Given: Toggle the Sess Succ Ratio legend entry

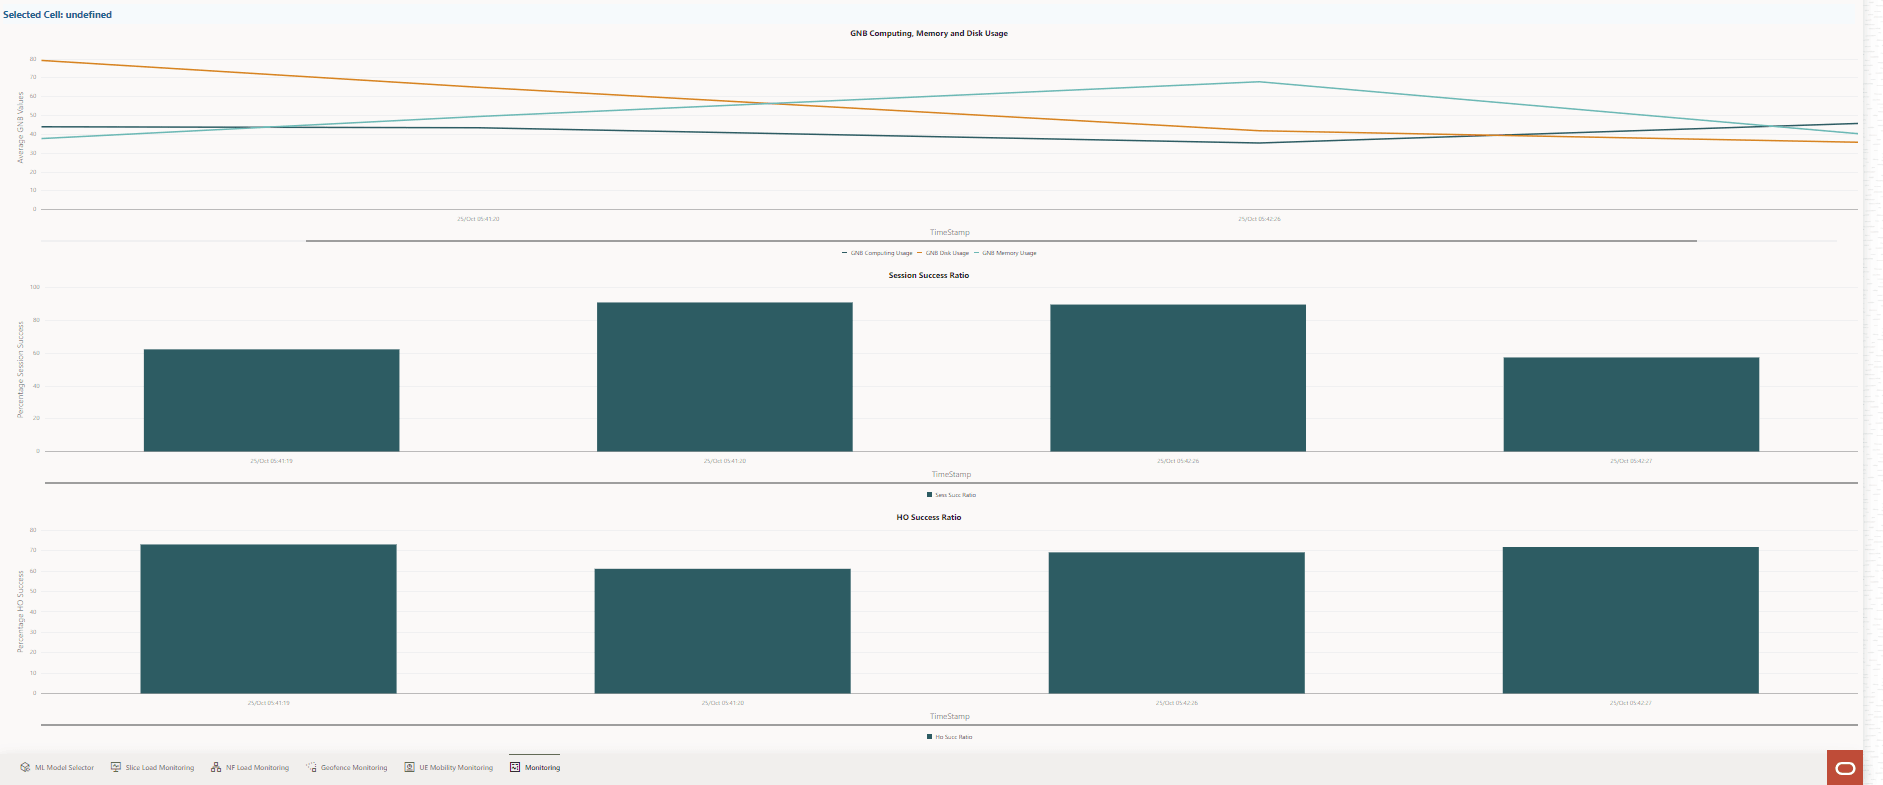Looking at the screenshot, I should [951, 495].
